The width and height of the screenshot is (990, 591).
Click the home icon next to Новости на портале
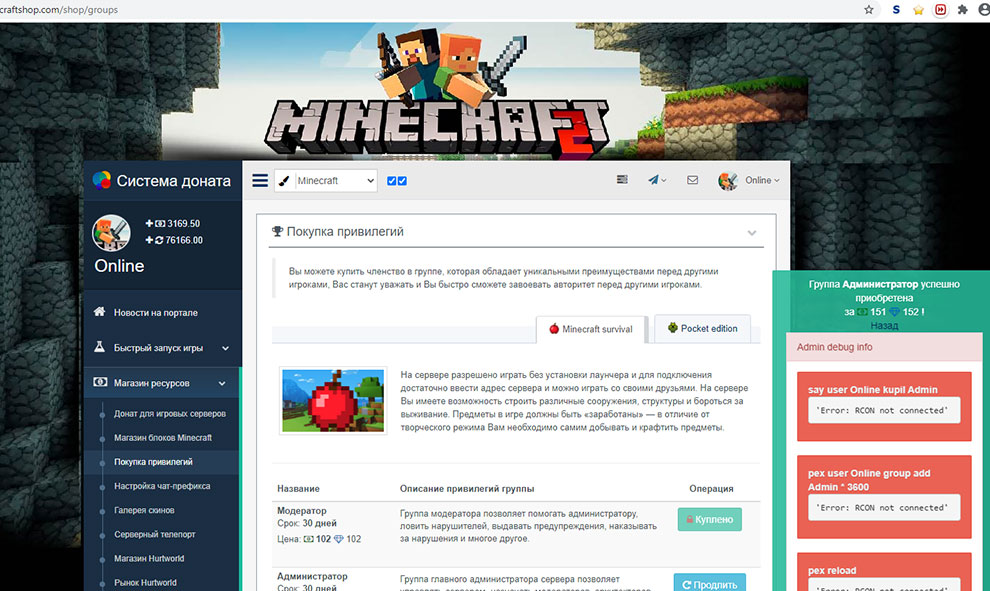pos(100,312)
